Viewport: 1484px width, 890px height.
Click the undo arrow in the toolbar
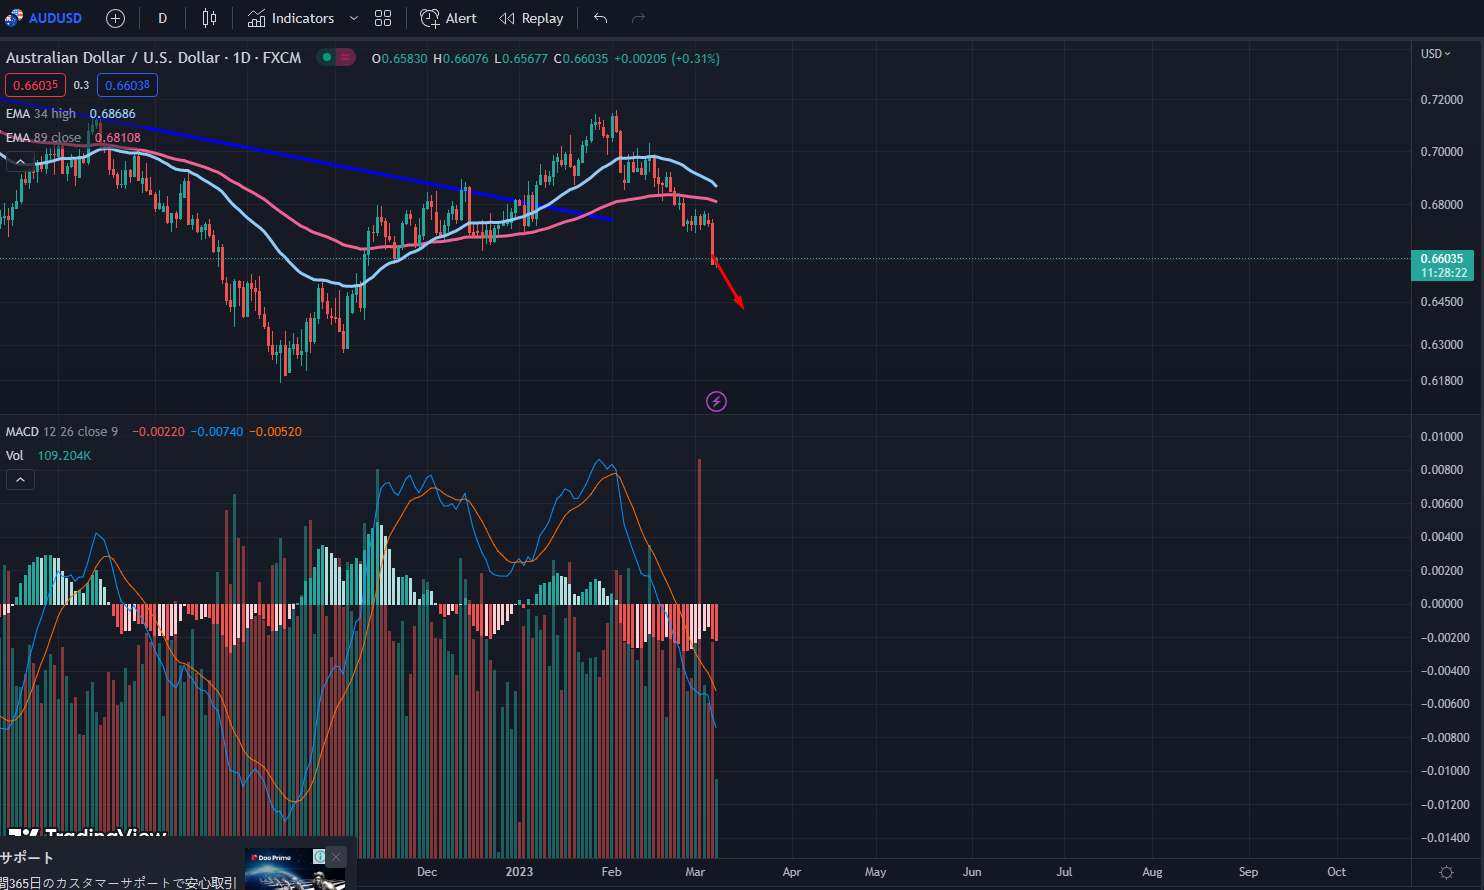tap(599, 17)
